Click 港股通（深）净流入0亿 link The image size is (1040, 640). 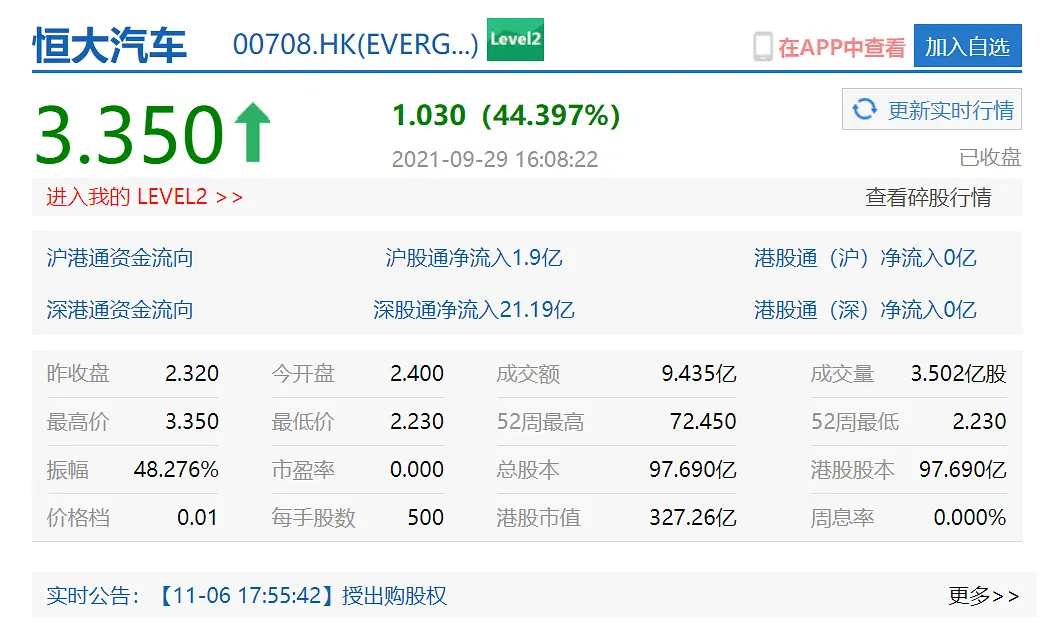pyautogui.click(x=865, y=310)
